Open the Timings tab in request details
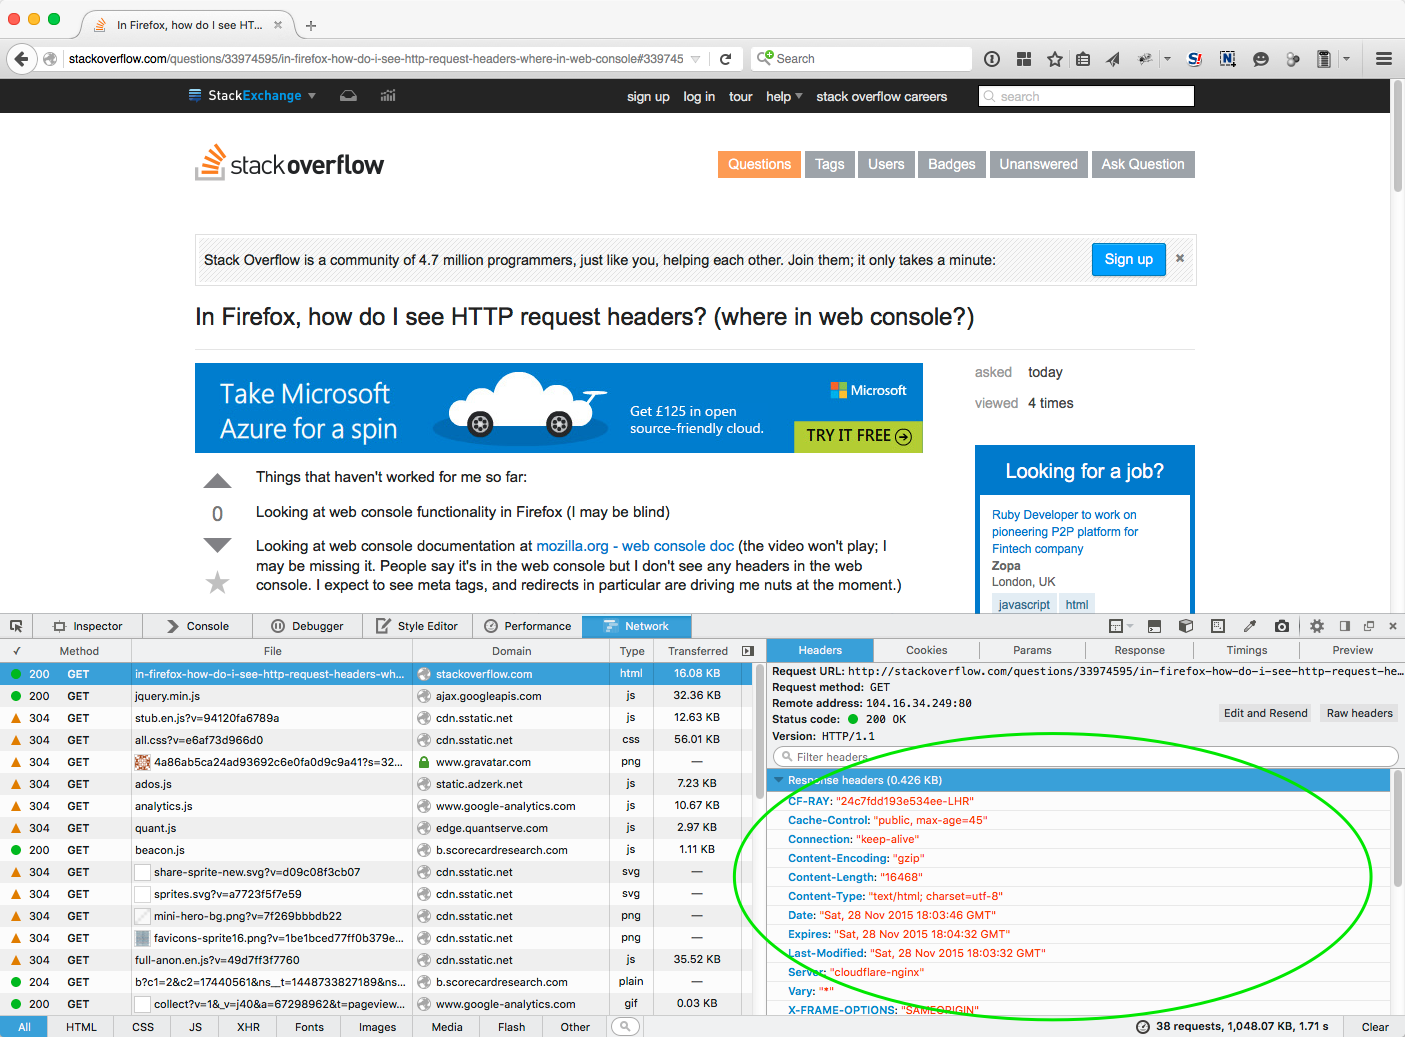This screenshot has width=1405, height=1037. [x=1246, y=650]
